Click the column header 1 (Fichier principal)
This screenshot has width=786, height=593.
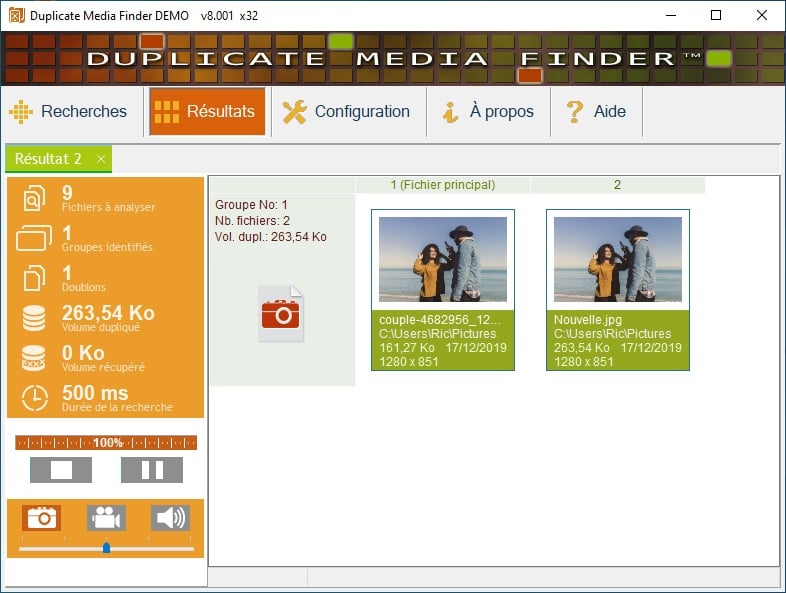pos(442,185)
